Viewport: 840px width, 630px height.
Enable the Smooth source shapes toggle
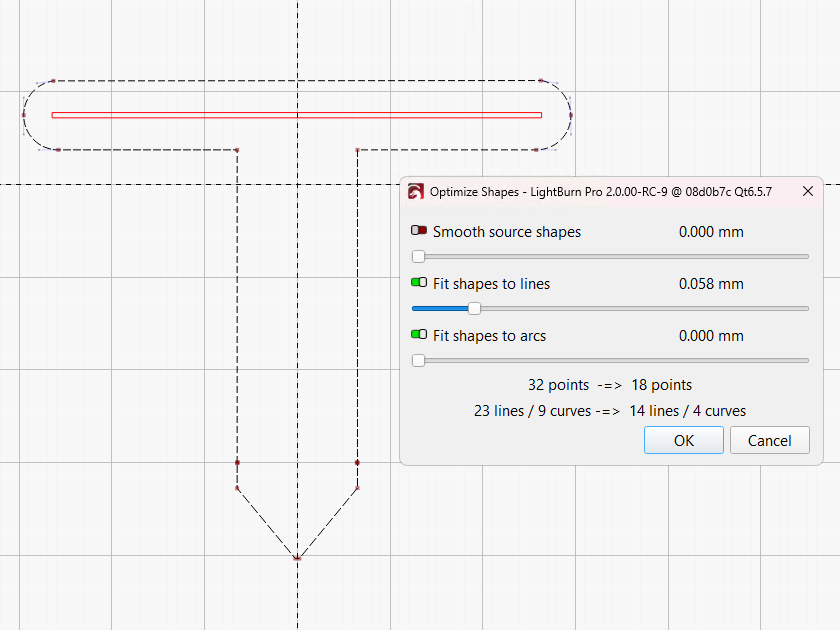[419, 230]
